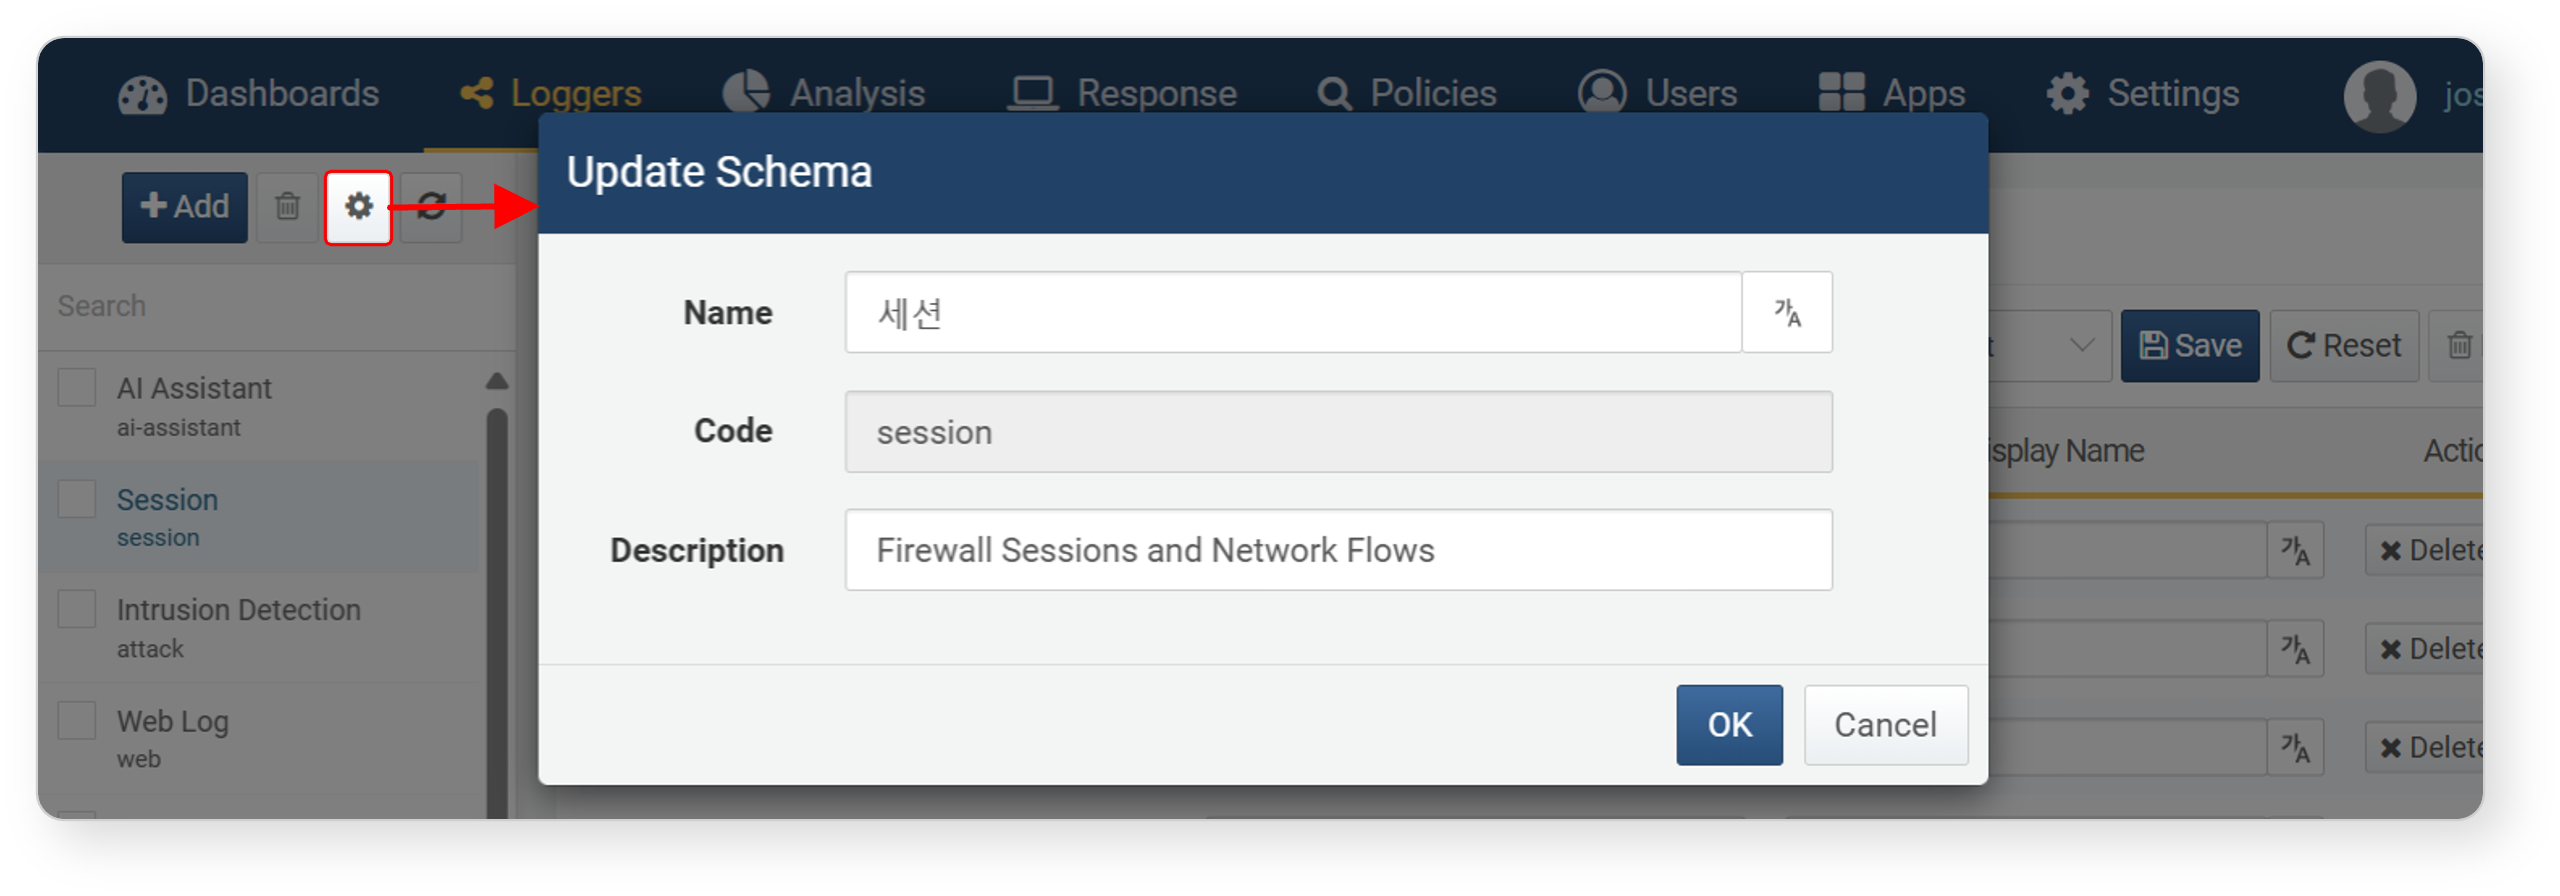
Task: Click the trash delete icon beside Add
Action: (x=287, y=207)
